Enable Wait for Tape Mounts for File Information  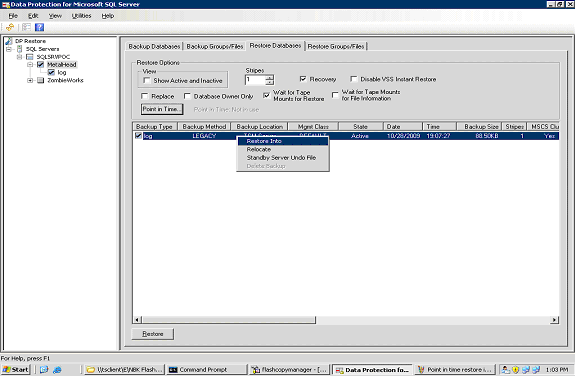[335, 95]
